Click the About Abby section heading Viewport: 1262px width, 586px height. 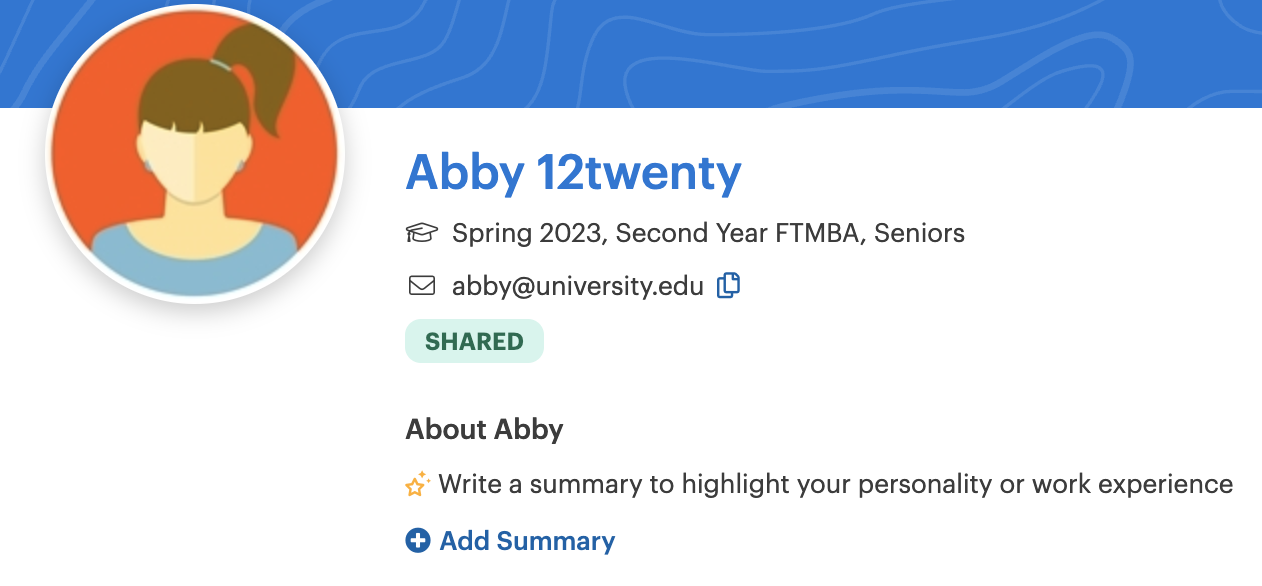click(484, 430)
